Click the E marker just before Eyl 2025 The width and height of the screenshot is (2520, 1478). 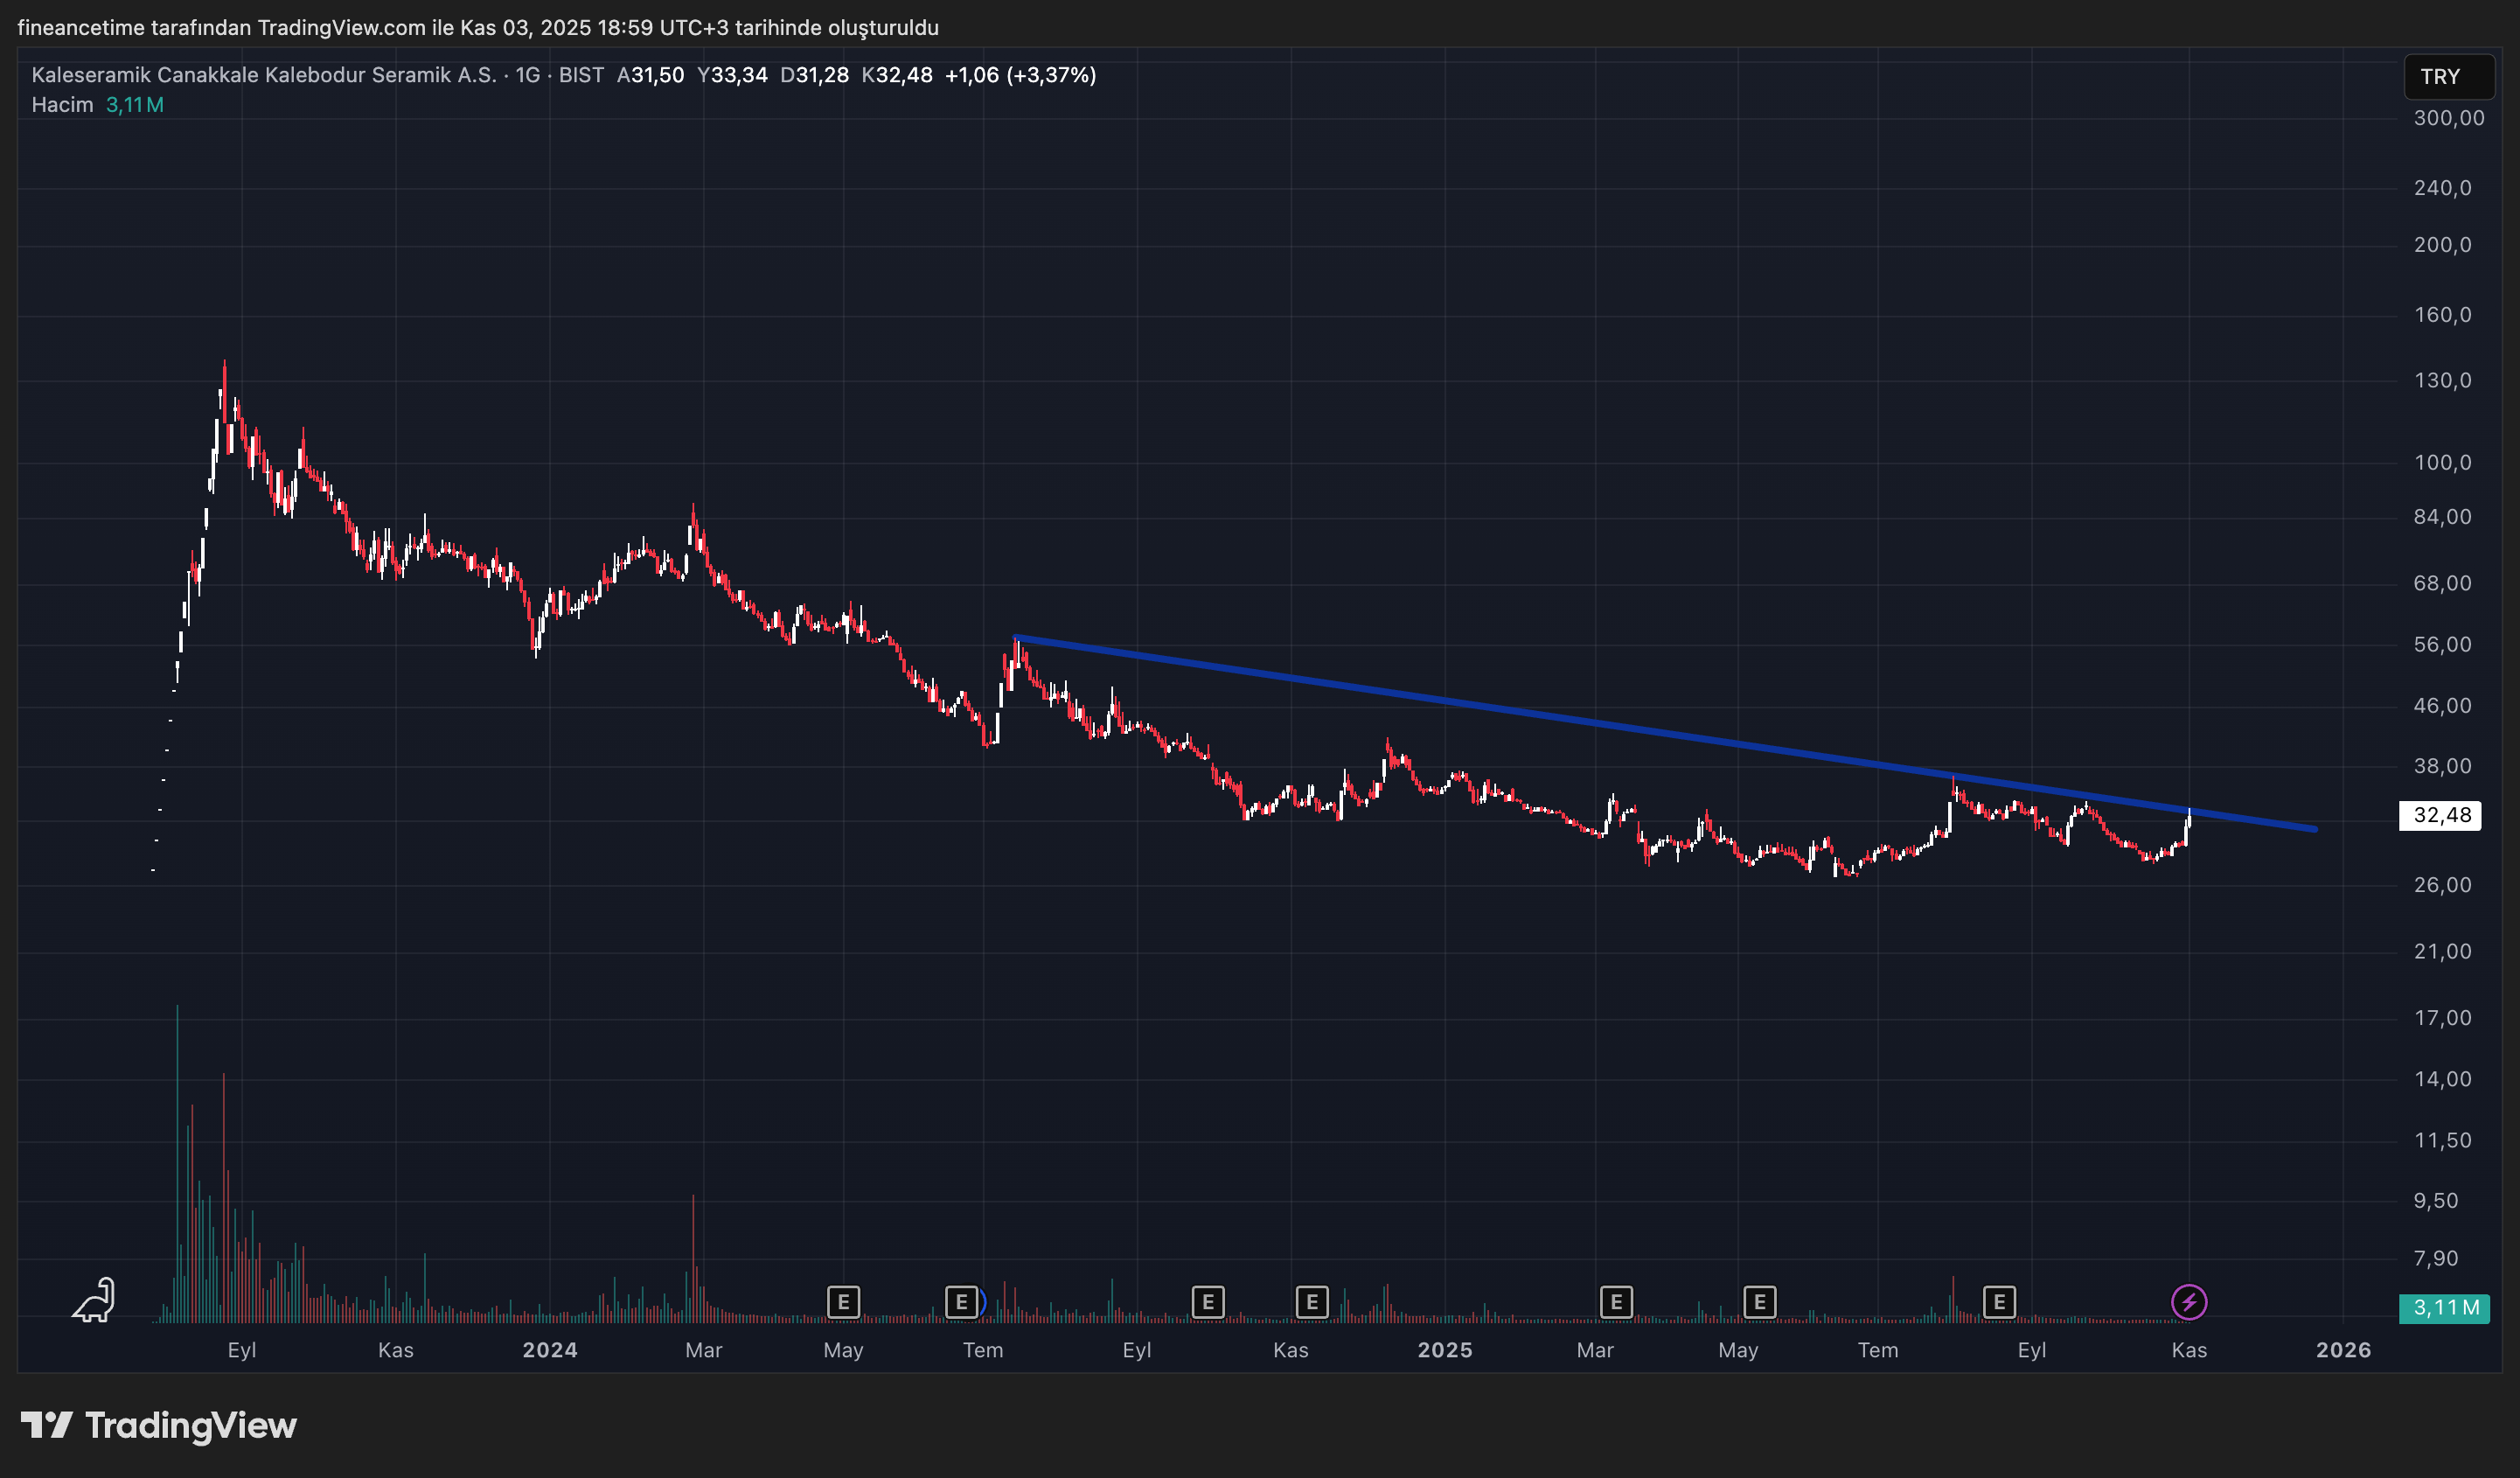coord(1999,1302)
